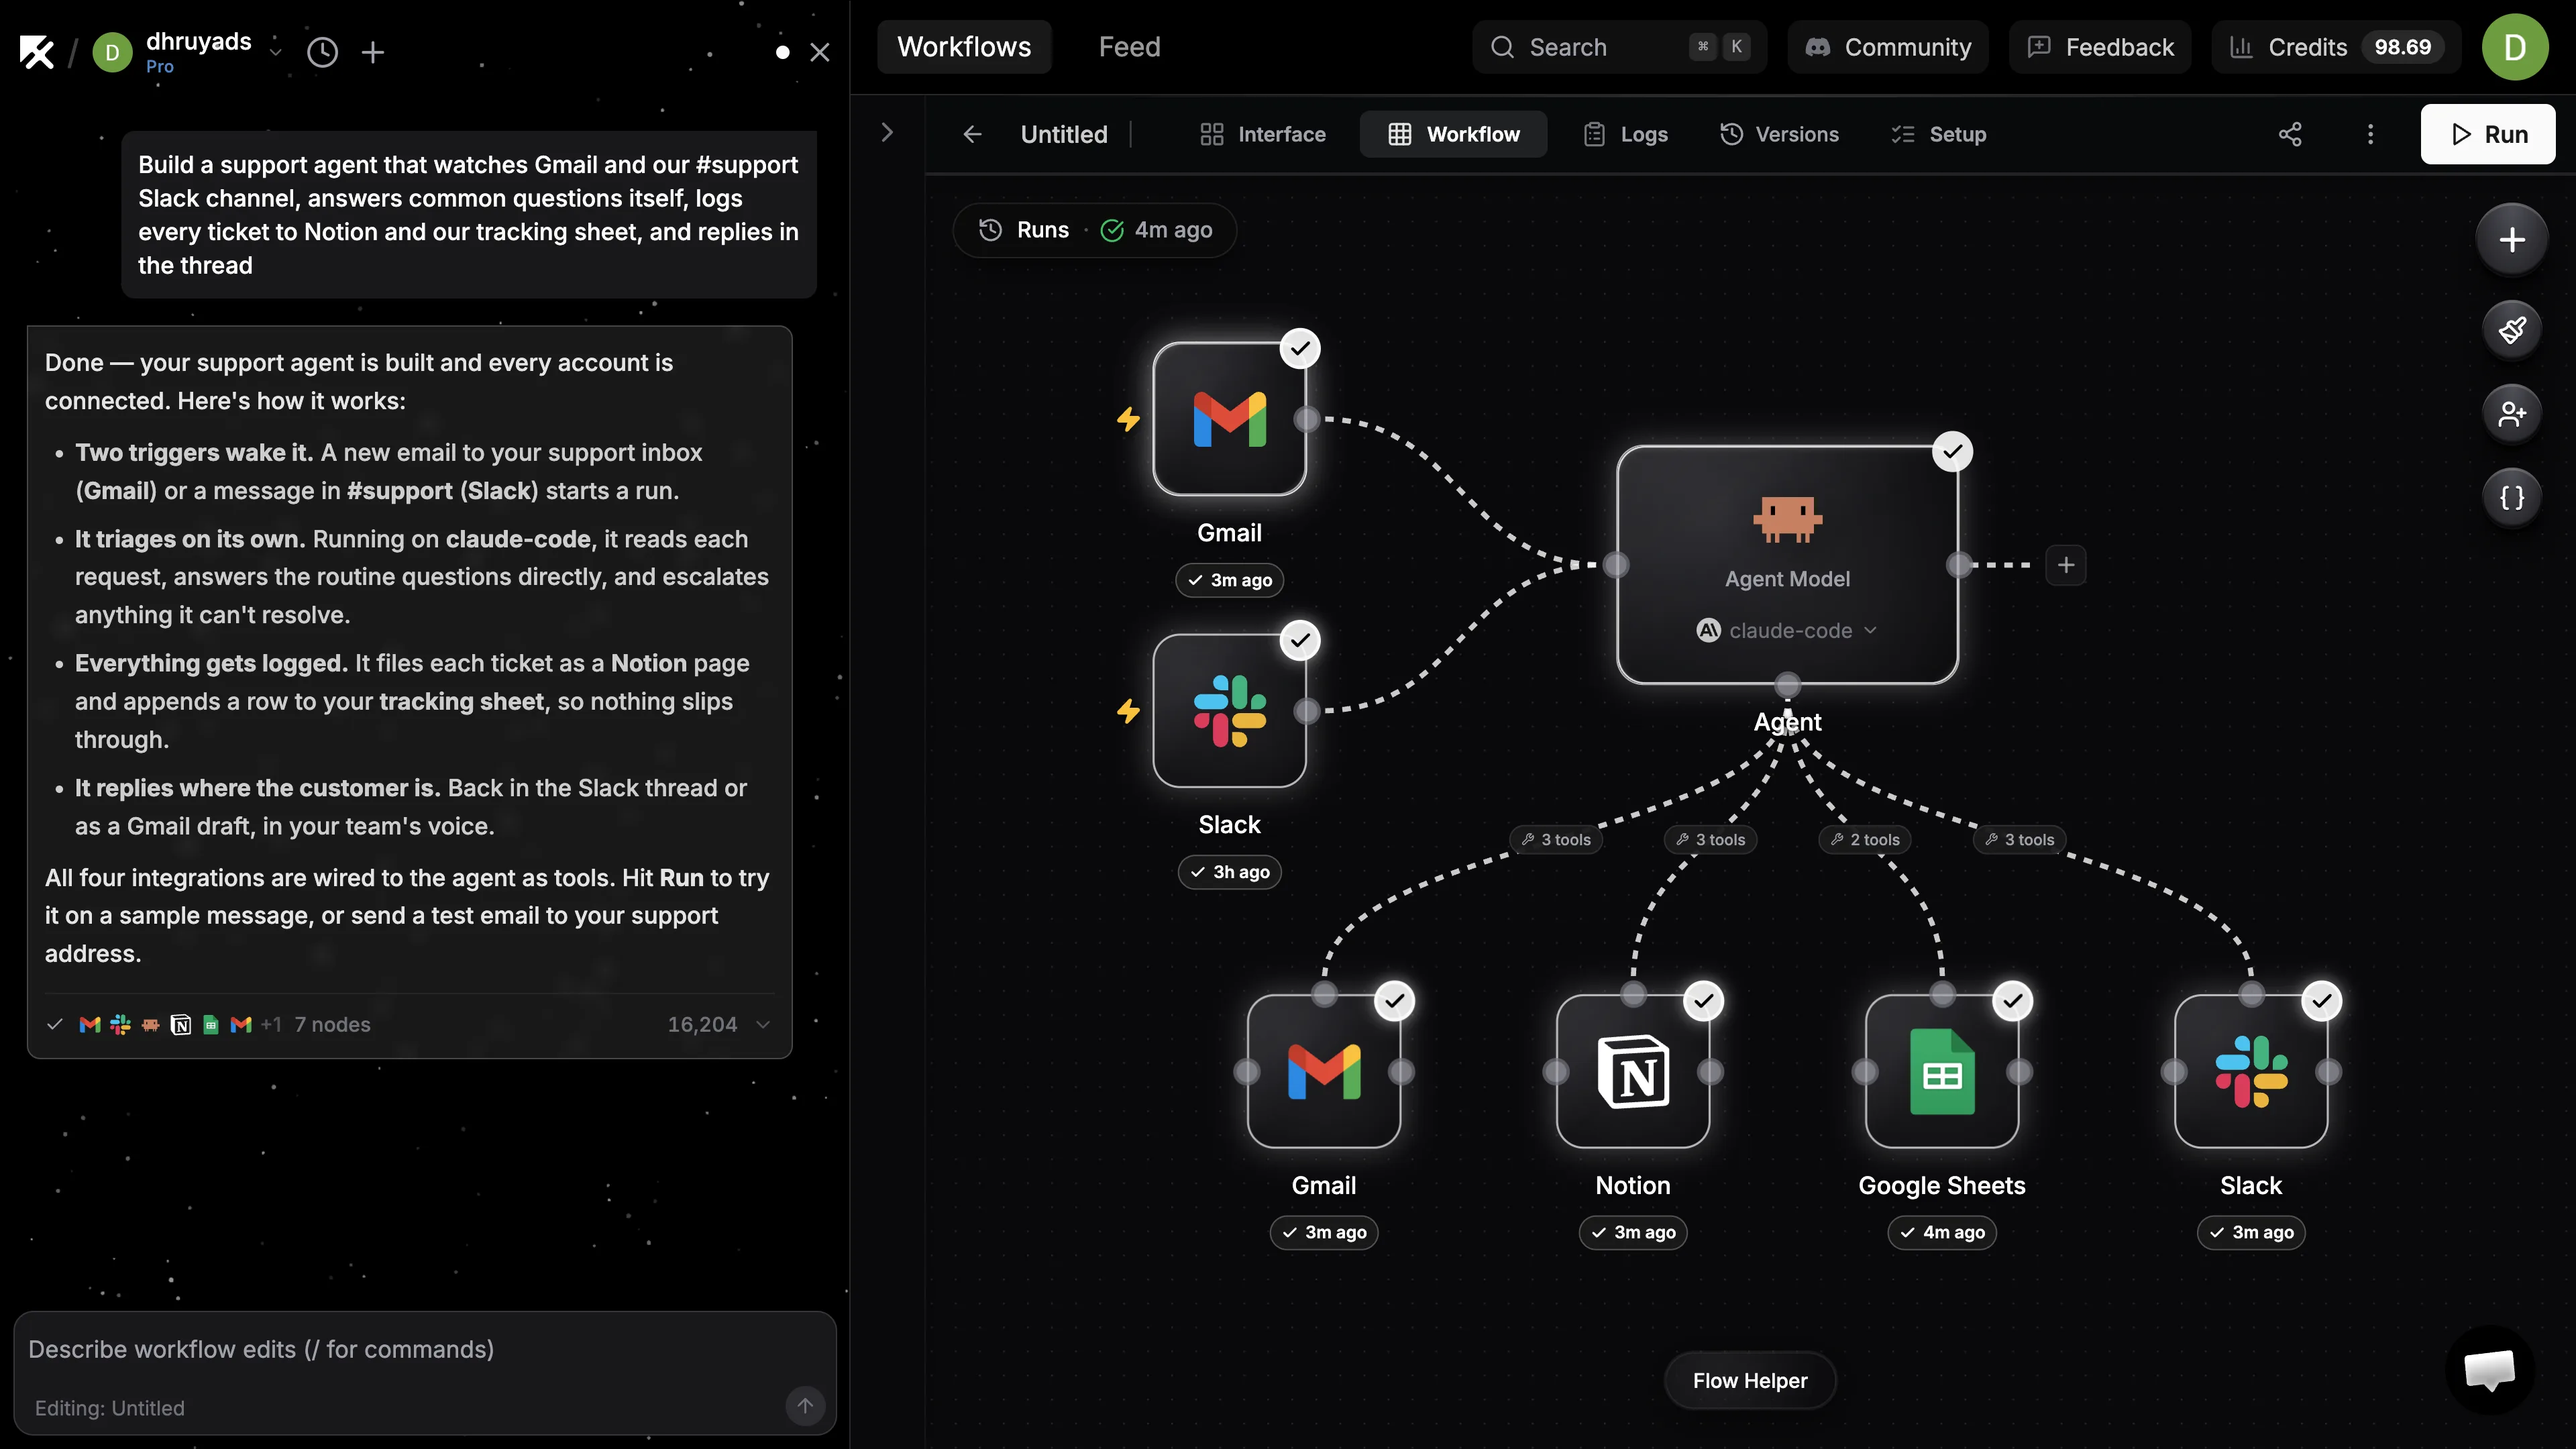The image size is (2576, 1449).
Task: Send message with up arrow button
Action: point(805,1405)
